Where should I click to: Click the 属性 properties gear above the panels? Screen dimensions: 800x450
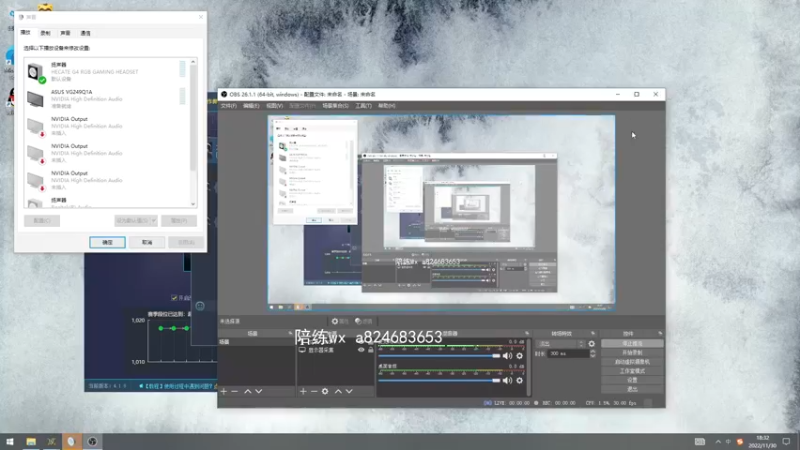pos(340,321)
